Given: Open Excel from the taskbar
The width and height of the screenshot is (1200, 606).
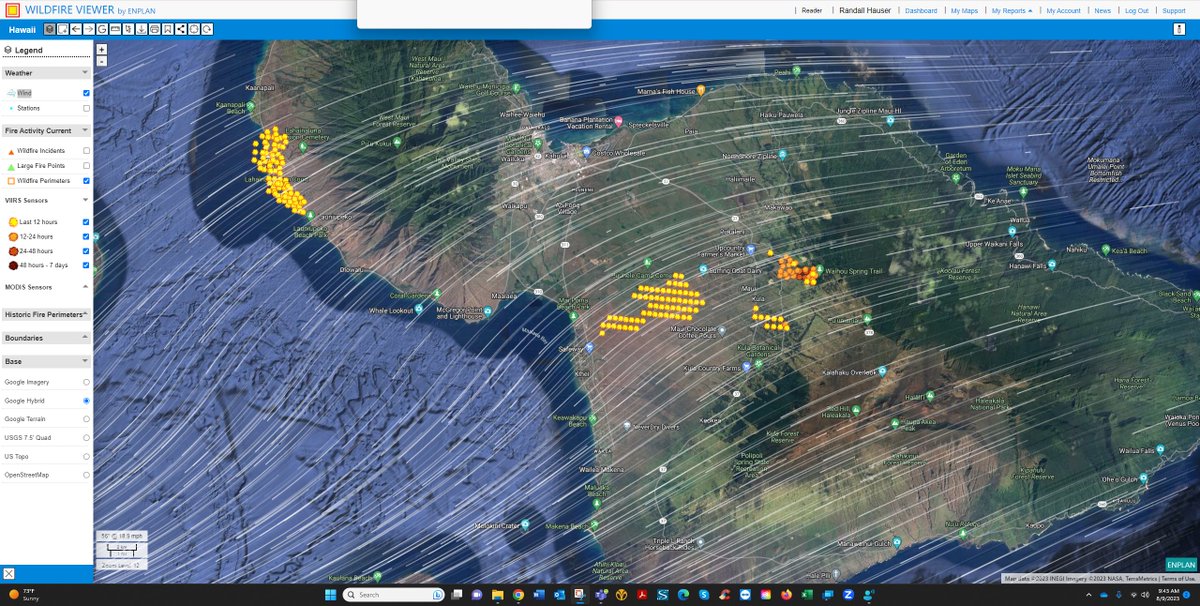Looking at the screenshot, I should tap(806, 595).
